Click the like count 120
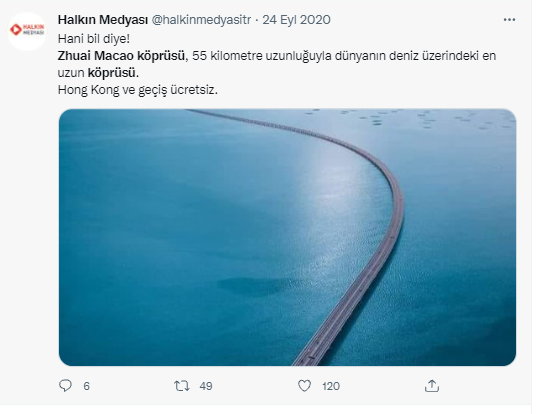 pyautogui.click(x=331, y=386)
